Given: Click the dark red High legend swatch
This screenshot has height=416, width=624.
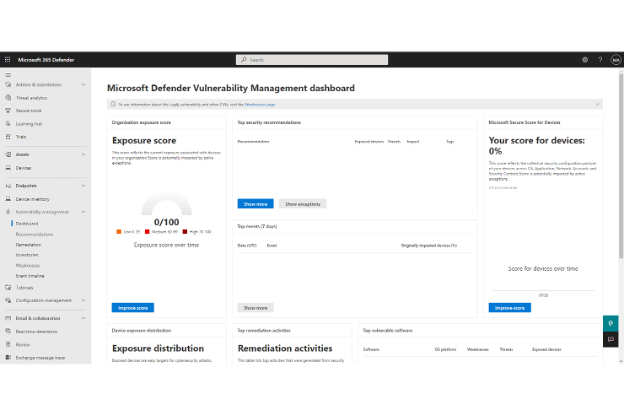Looking at the screenshot, I should [x=185, y=232].
